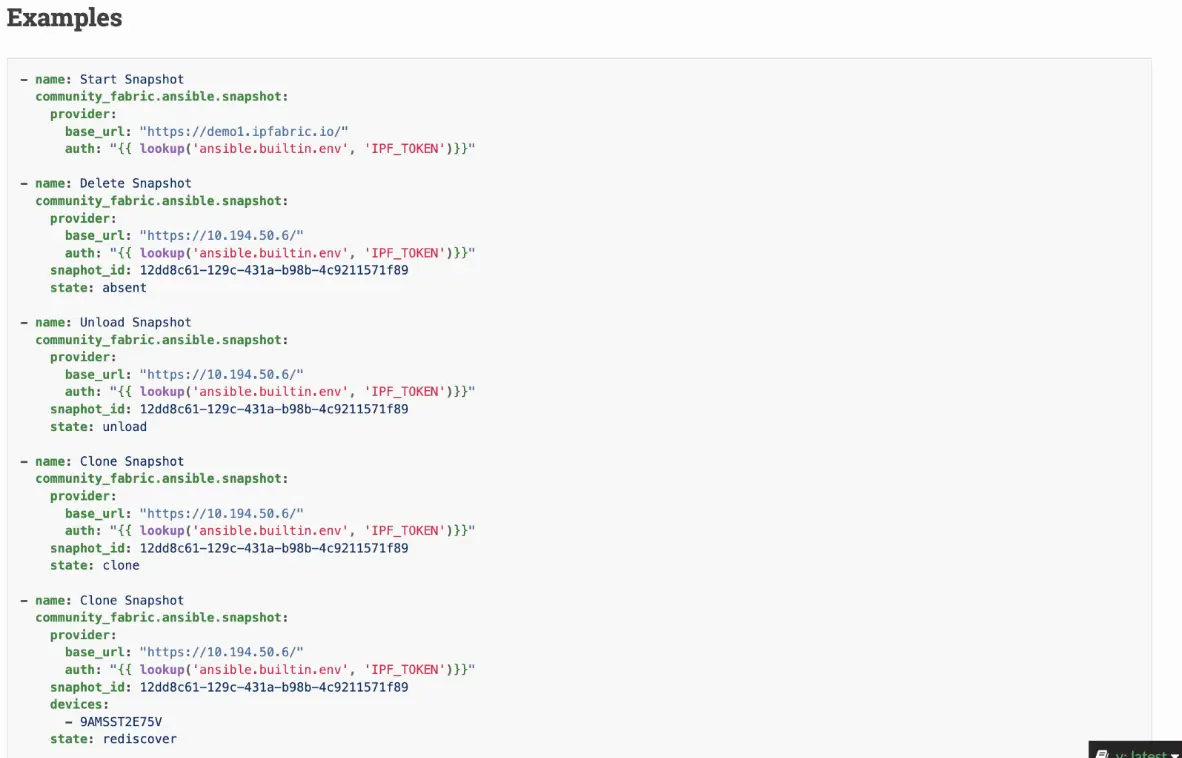Click the 'devices:' key in last example
The width and height of the screenshot is (1182, 758).
79,705
